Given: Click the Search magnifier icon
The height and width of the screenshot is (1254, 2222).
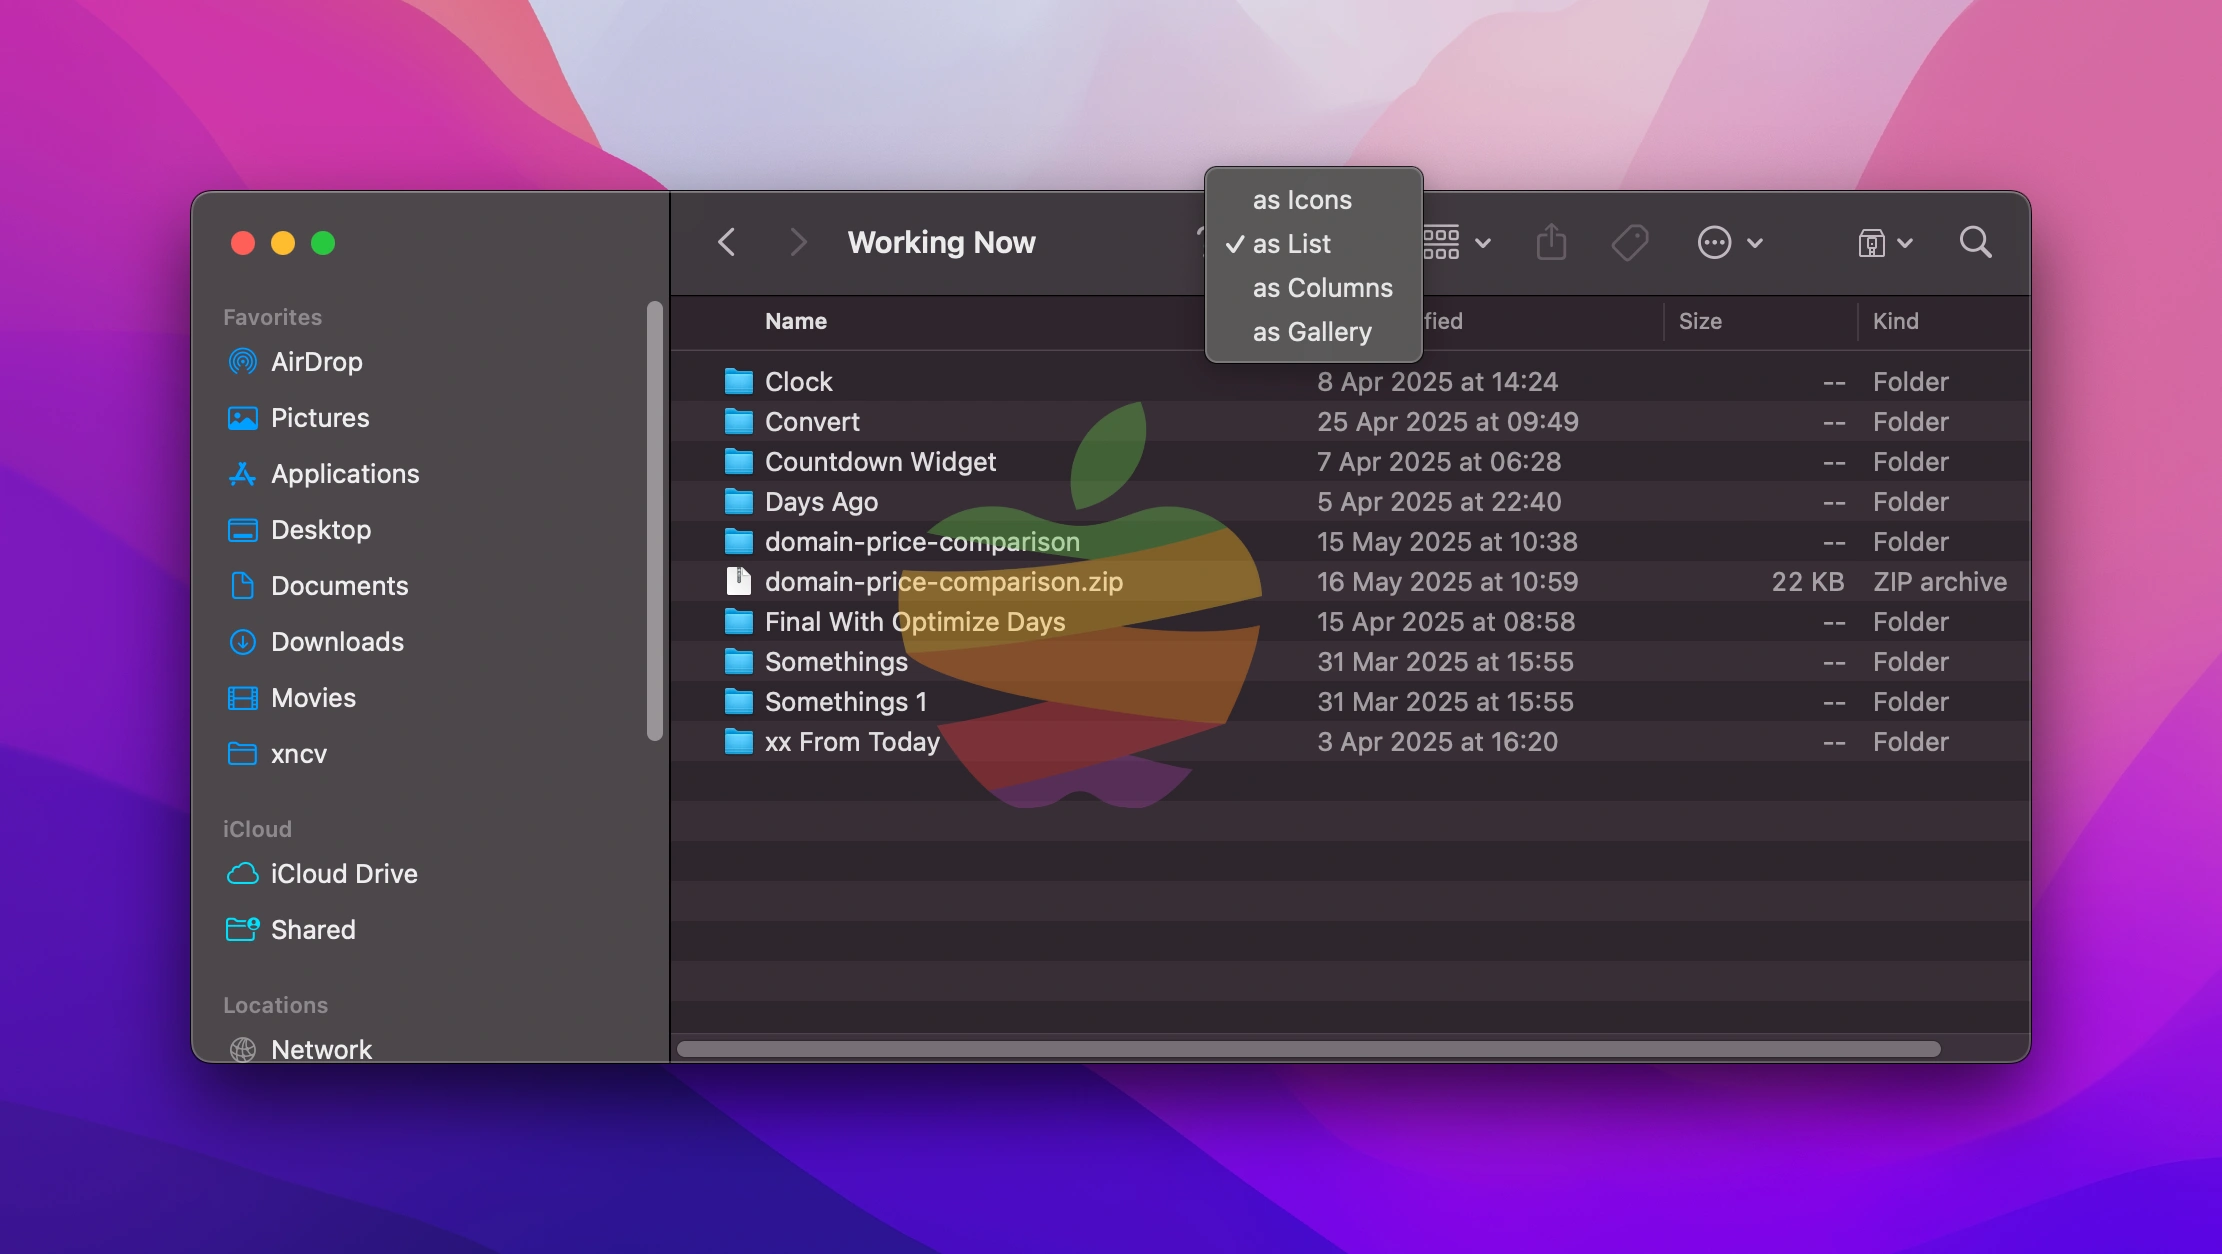Looking at the screenshot, I should [x=1975, y=242].
